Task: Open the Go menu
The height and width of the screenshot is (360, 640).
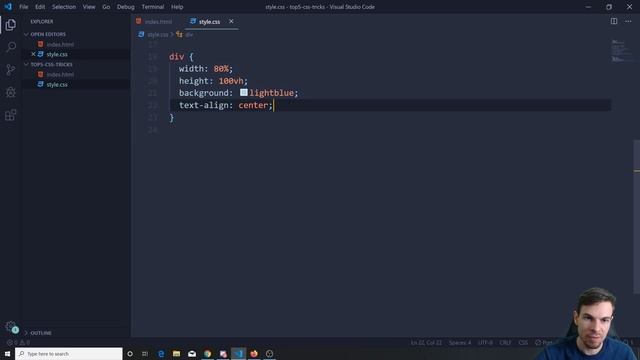Action: (106, 7)
